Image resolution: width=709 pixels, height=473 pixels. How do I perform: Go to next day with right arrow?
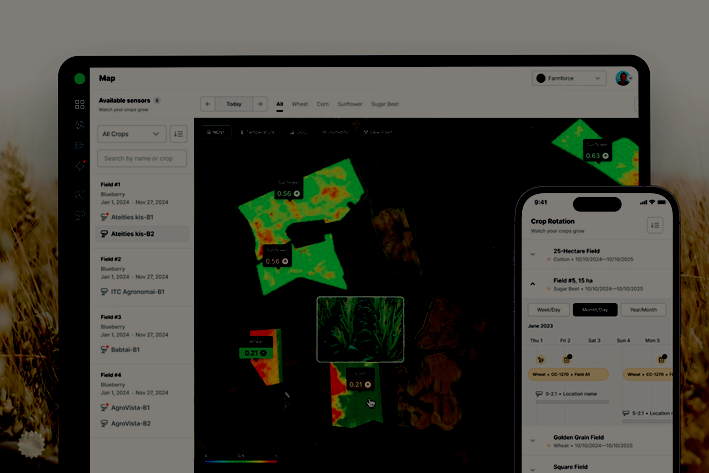coord(259,103)
